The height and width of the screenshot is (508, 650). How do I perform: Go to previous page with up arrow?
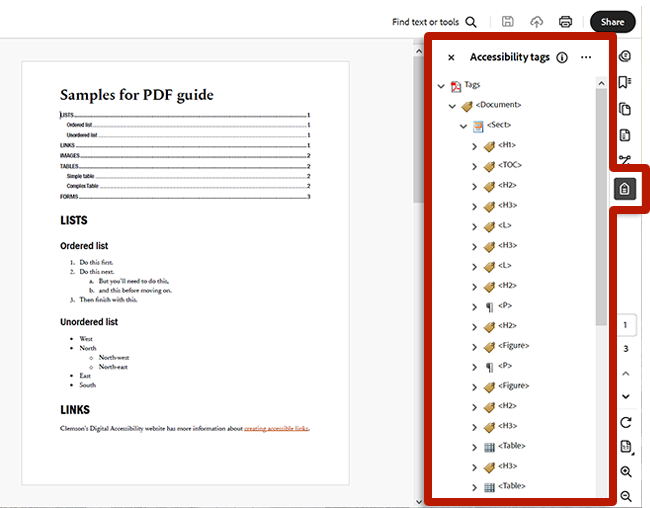pos(626,374)
